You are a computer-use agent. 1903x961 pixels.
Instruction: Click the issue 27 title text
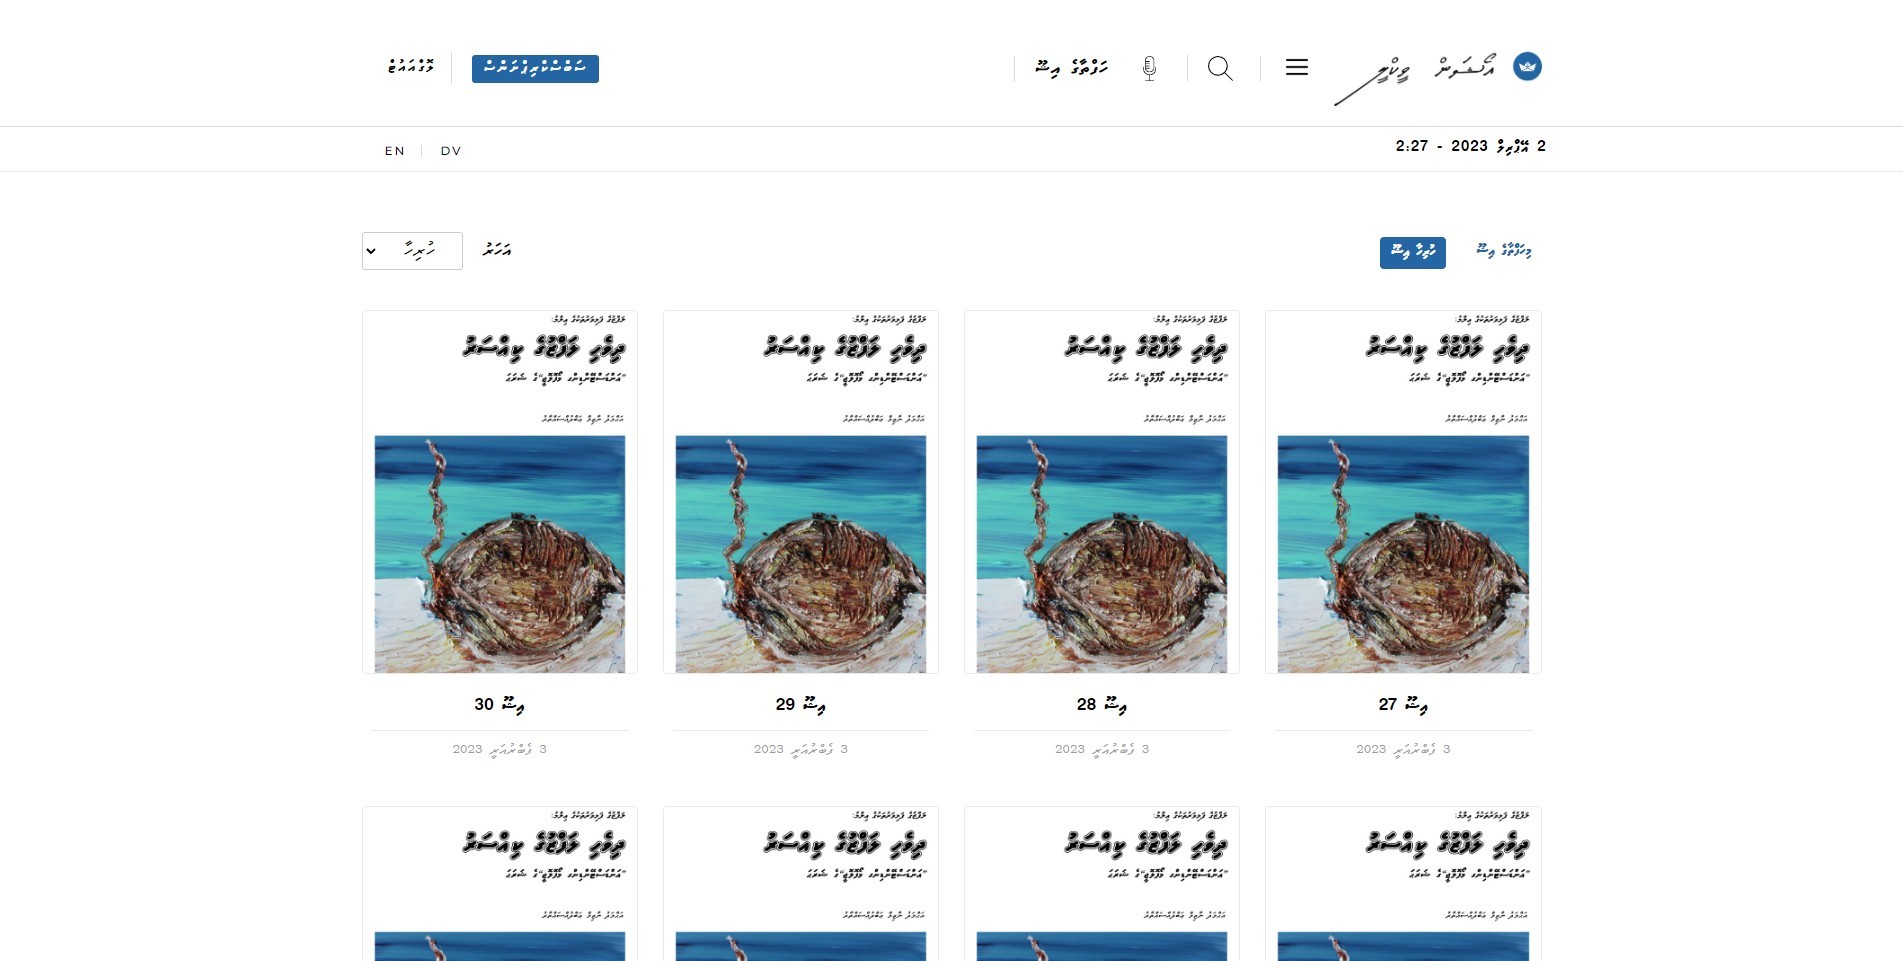(x=1403, y=705)
